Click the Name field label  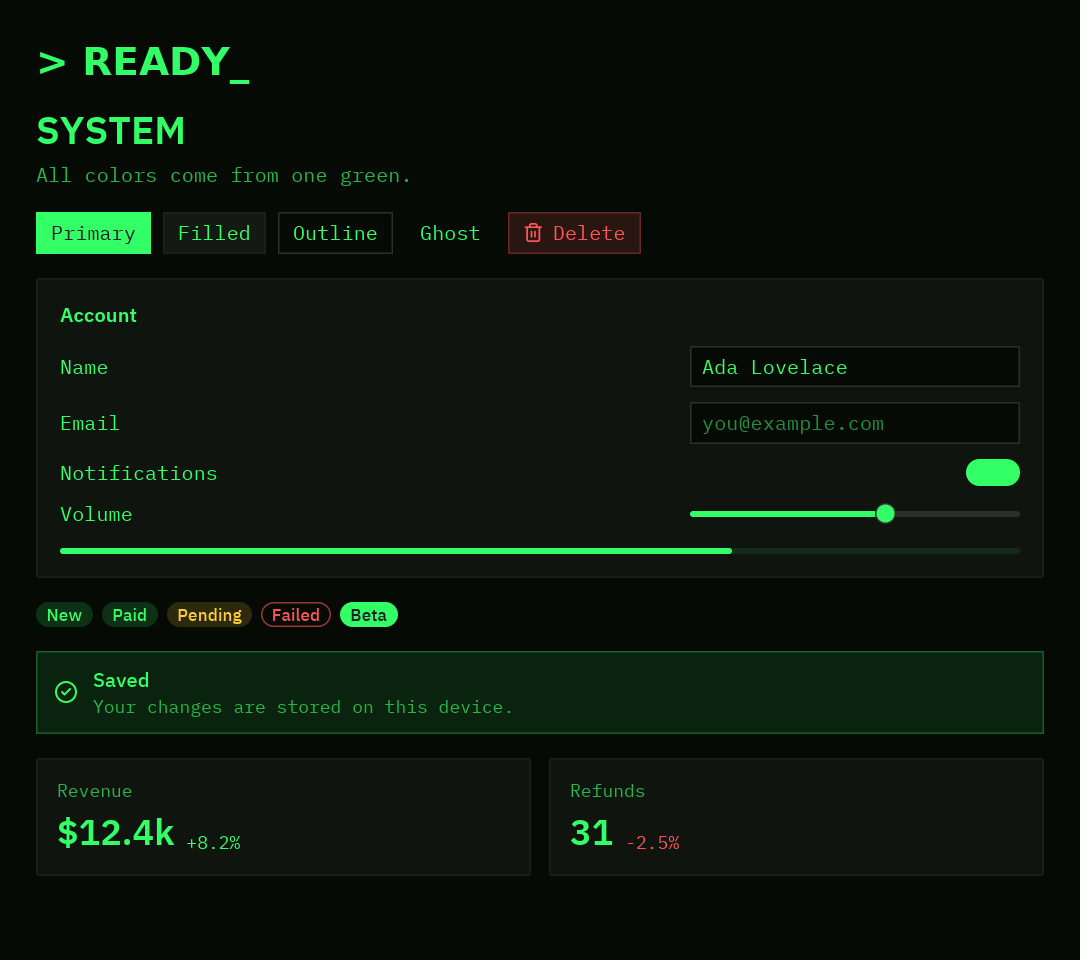click(84, 367)
